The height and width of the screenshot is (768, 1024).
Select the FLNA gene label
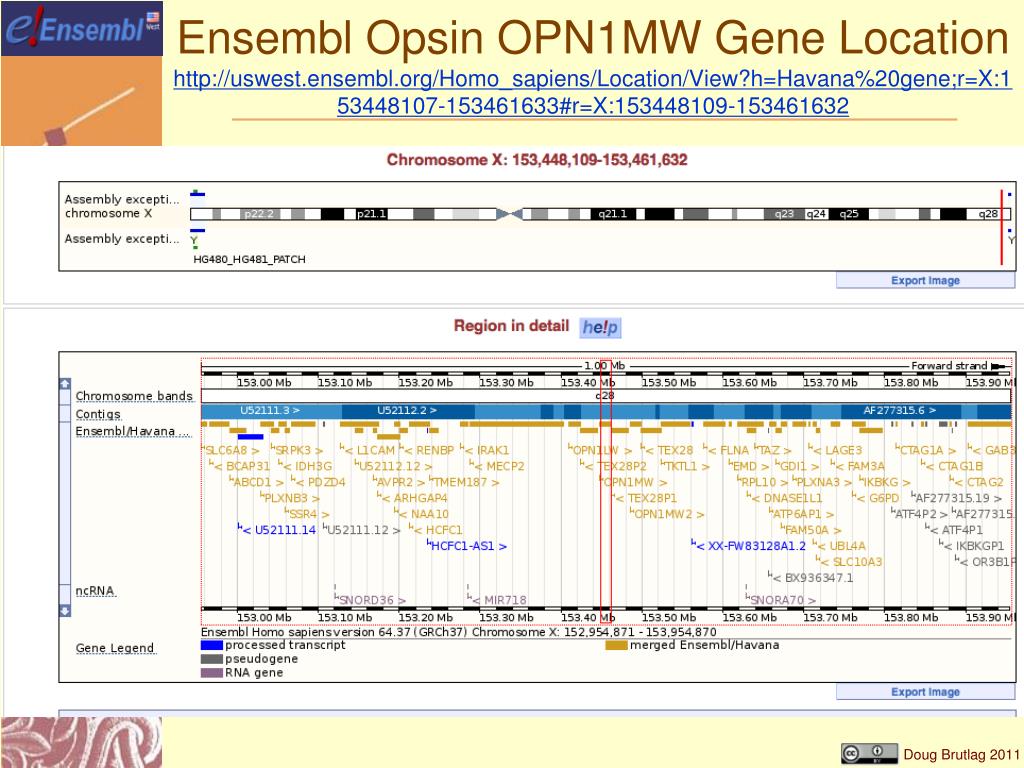tap(726, 450)
